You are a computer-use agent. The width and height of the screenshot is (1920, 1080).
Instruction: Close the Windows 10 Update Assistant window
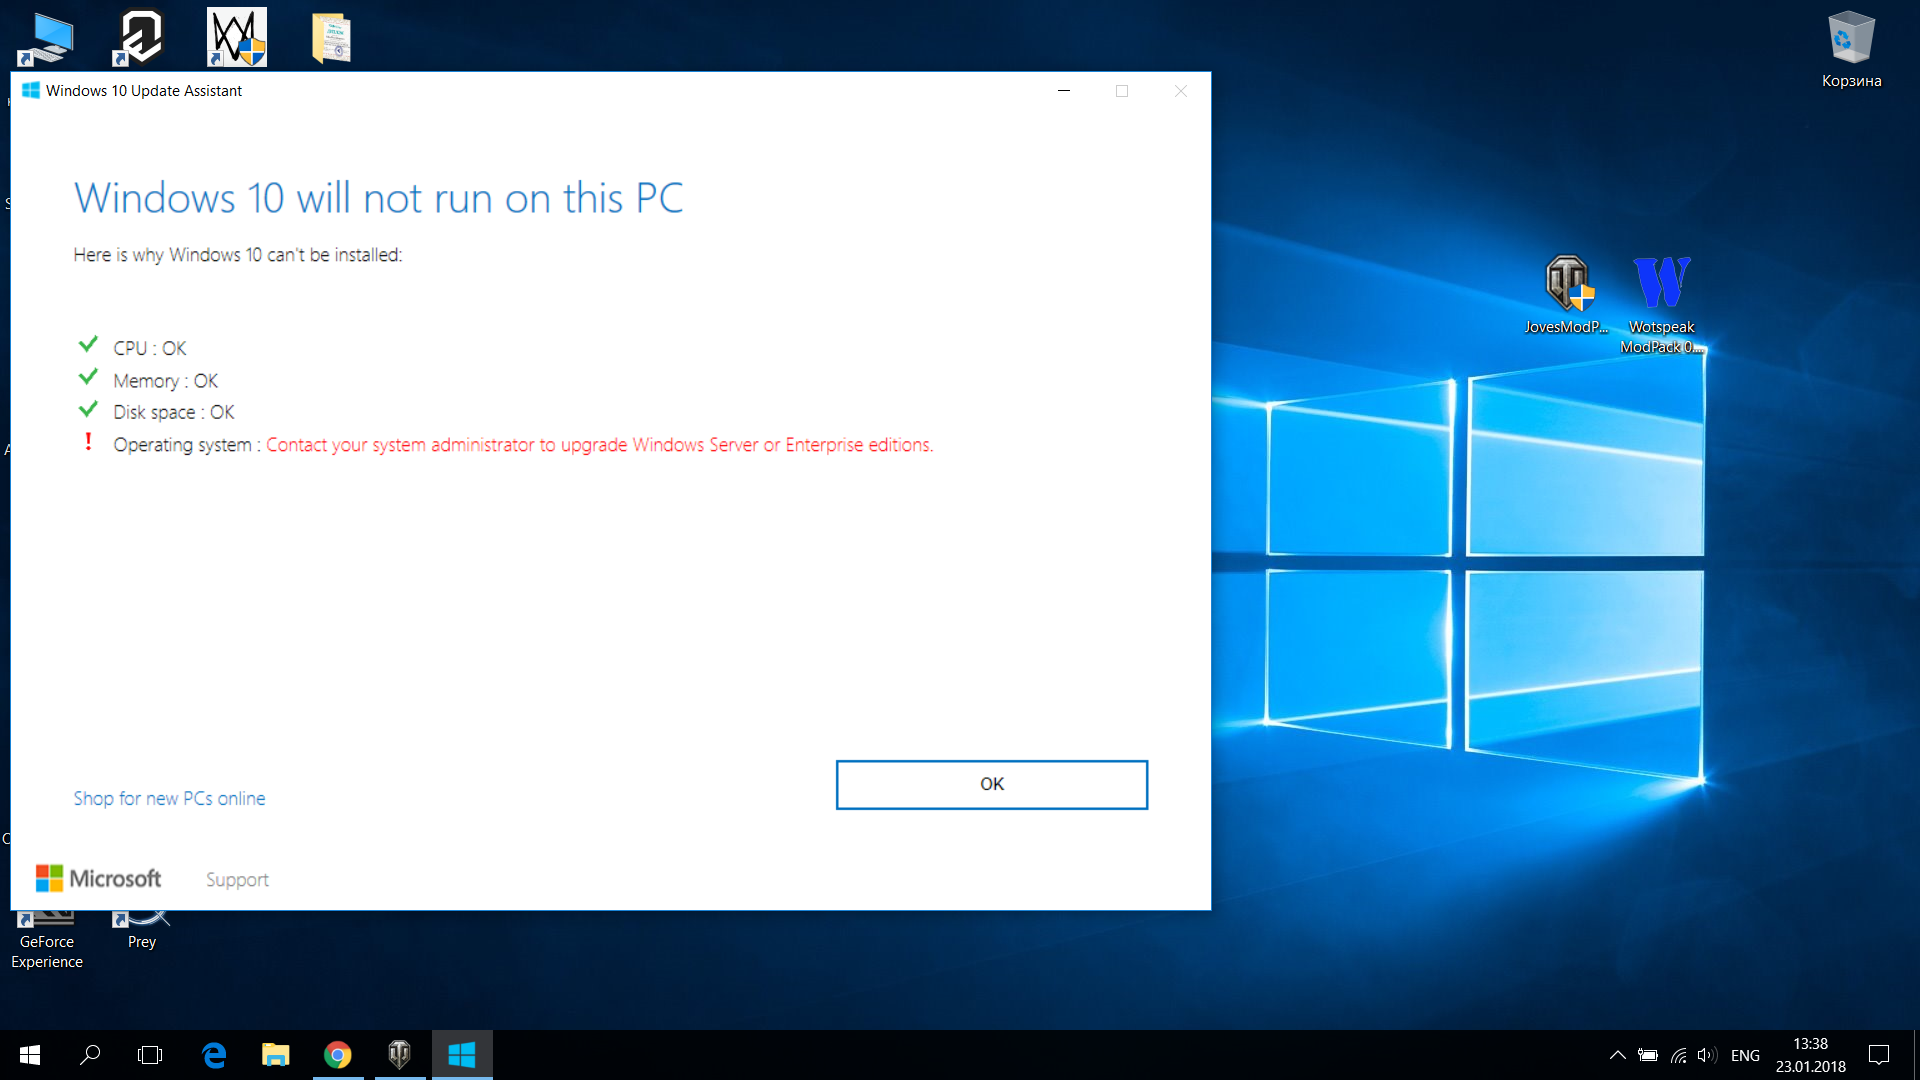point(1180,91)
